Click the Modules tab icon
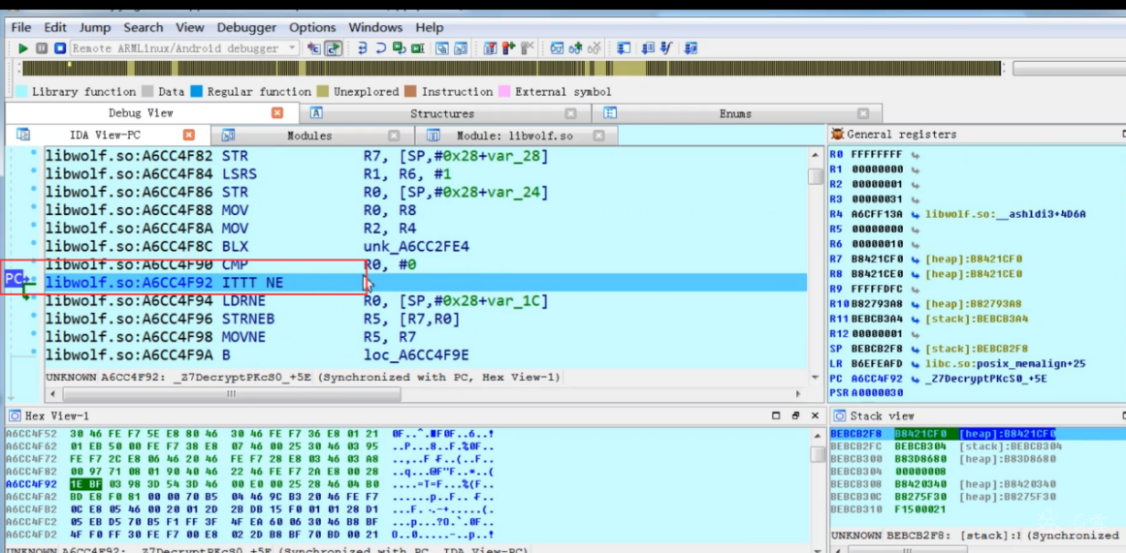Viewport: 1126px width, 553px height. point(228,134)
